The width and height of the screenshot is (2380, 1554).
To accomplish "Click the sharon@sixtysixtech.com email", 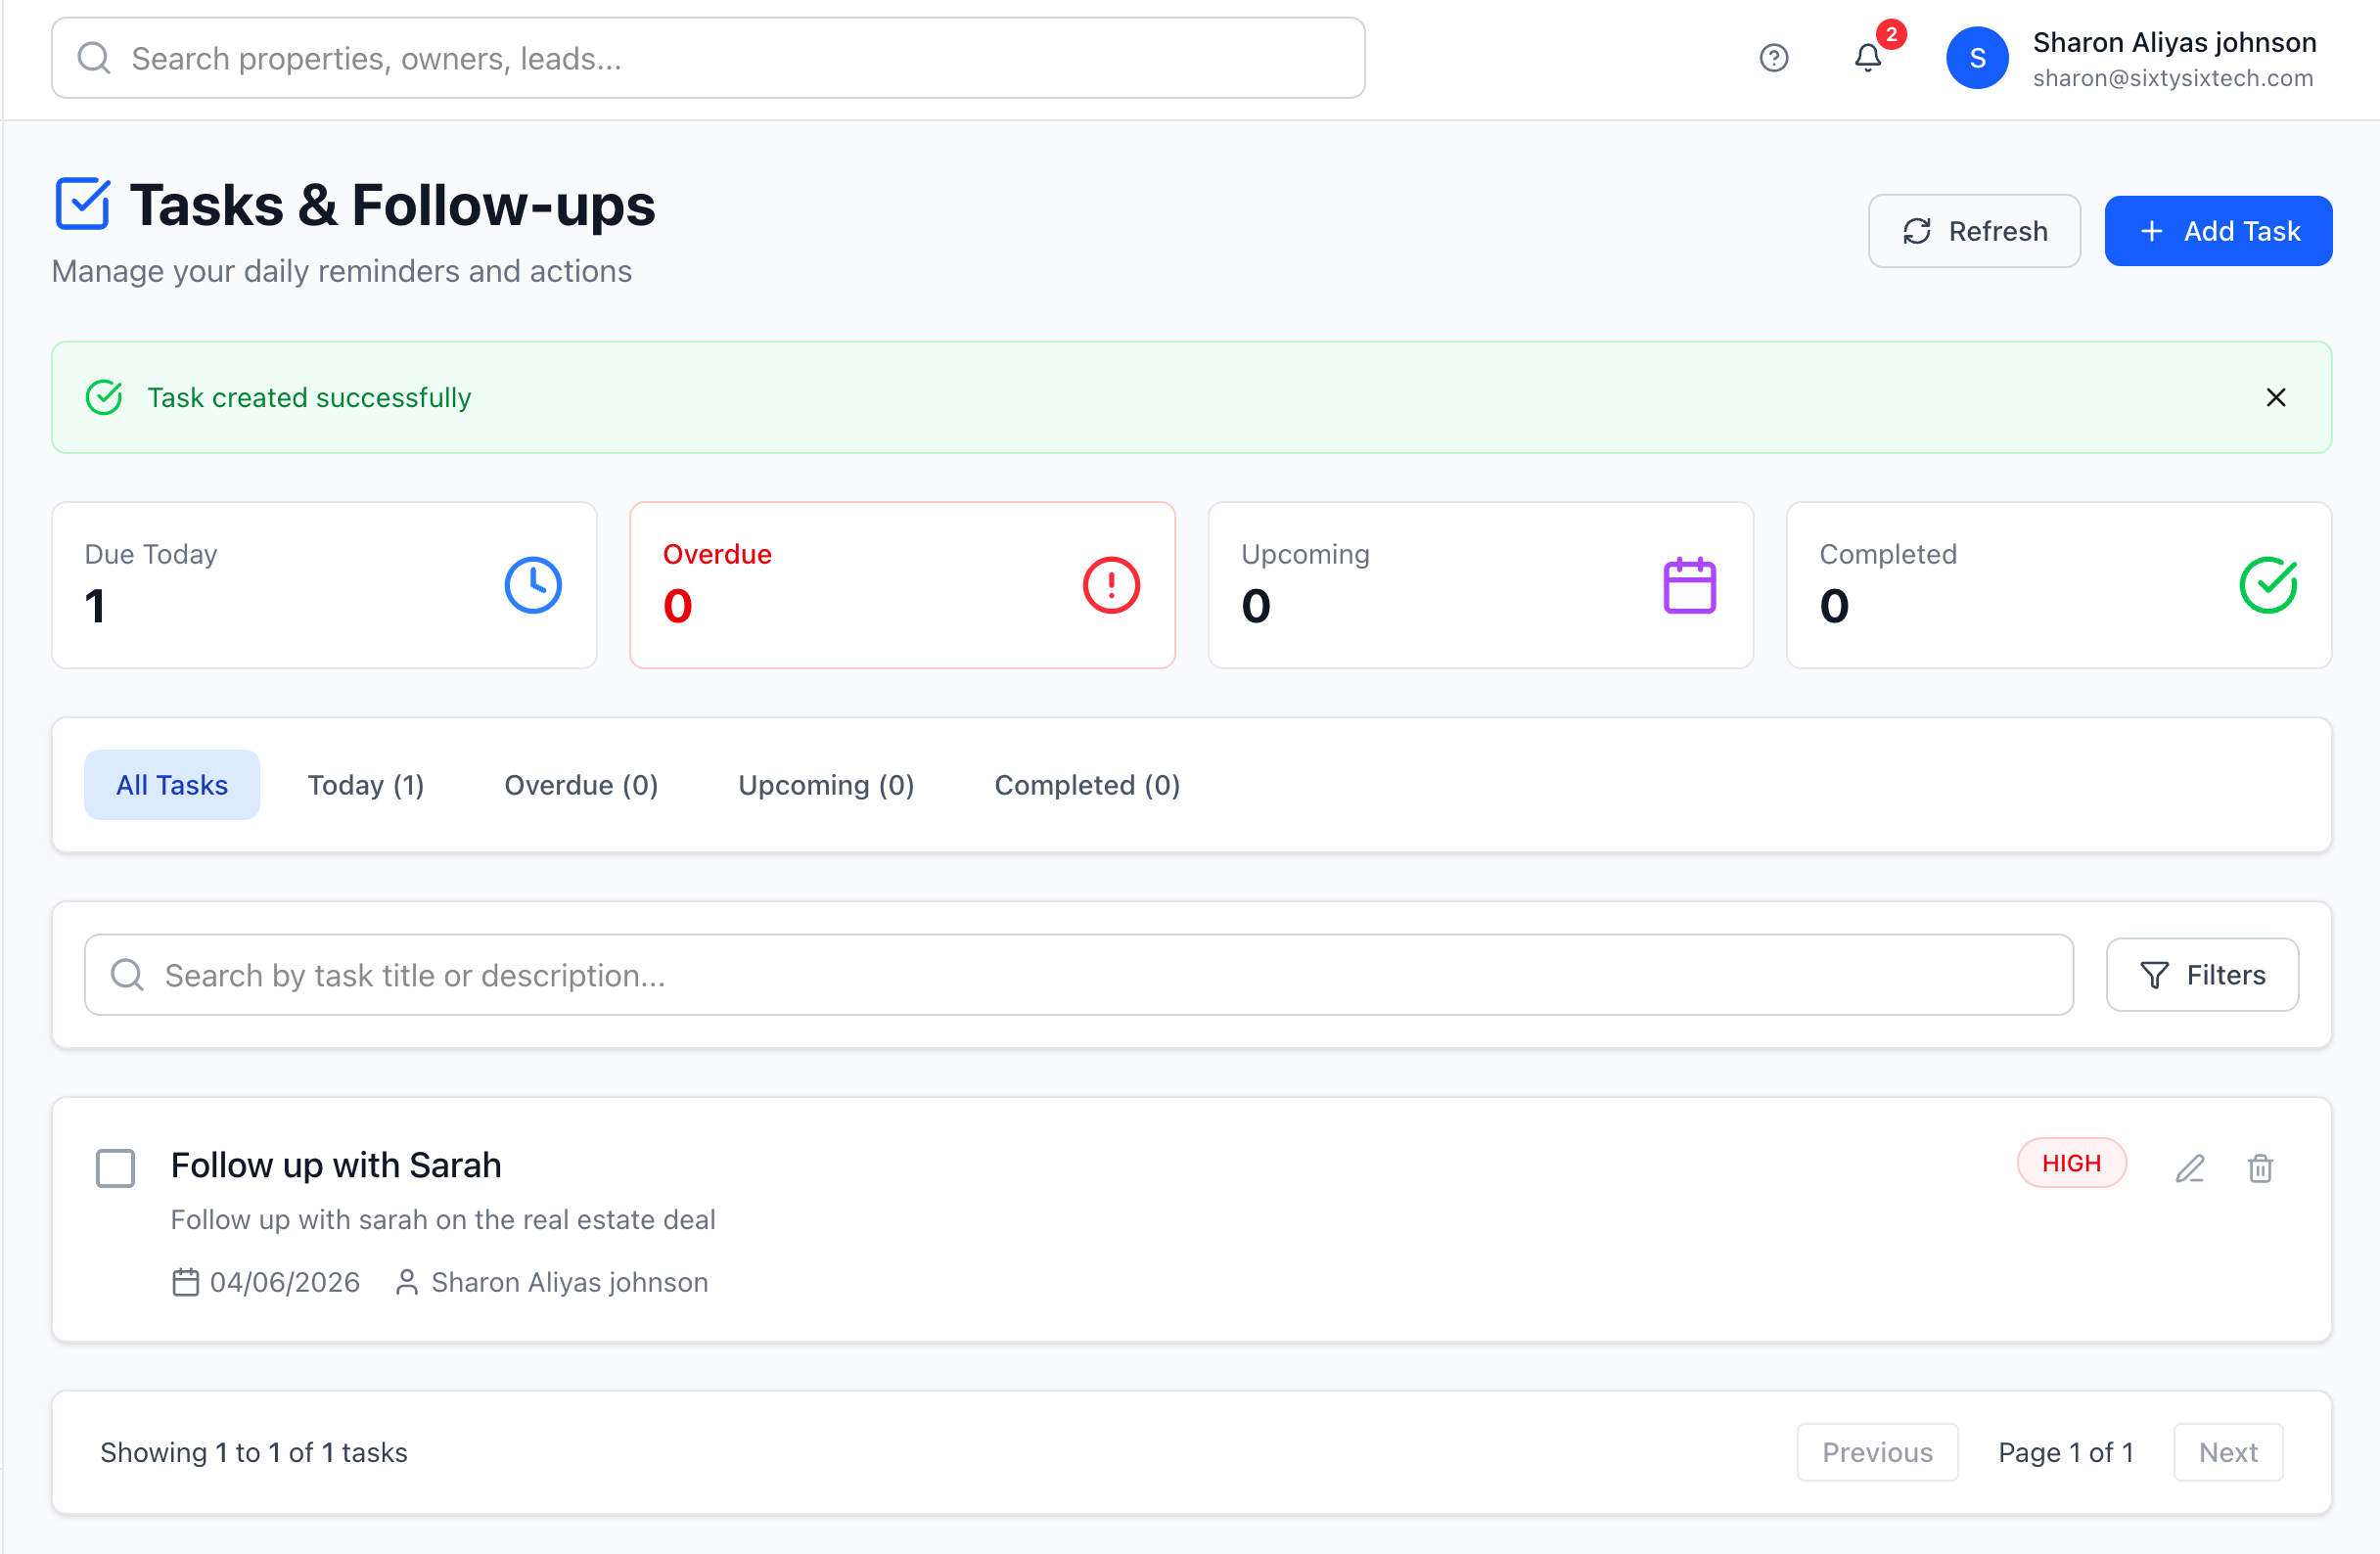I will [x=2172, y=78].
